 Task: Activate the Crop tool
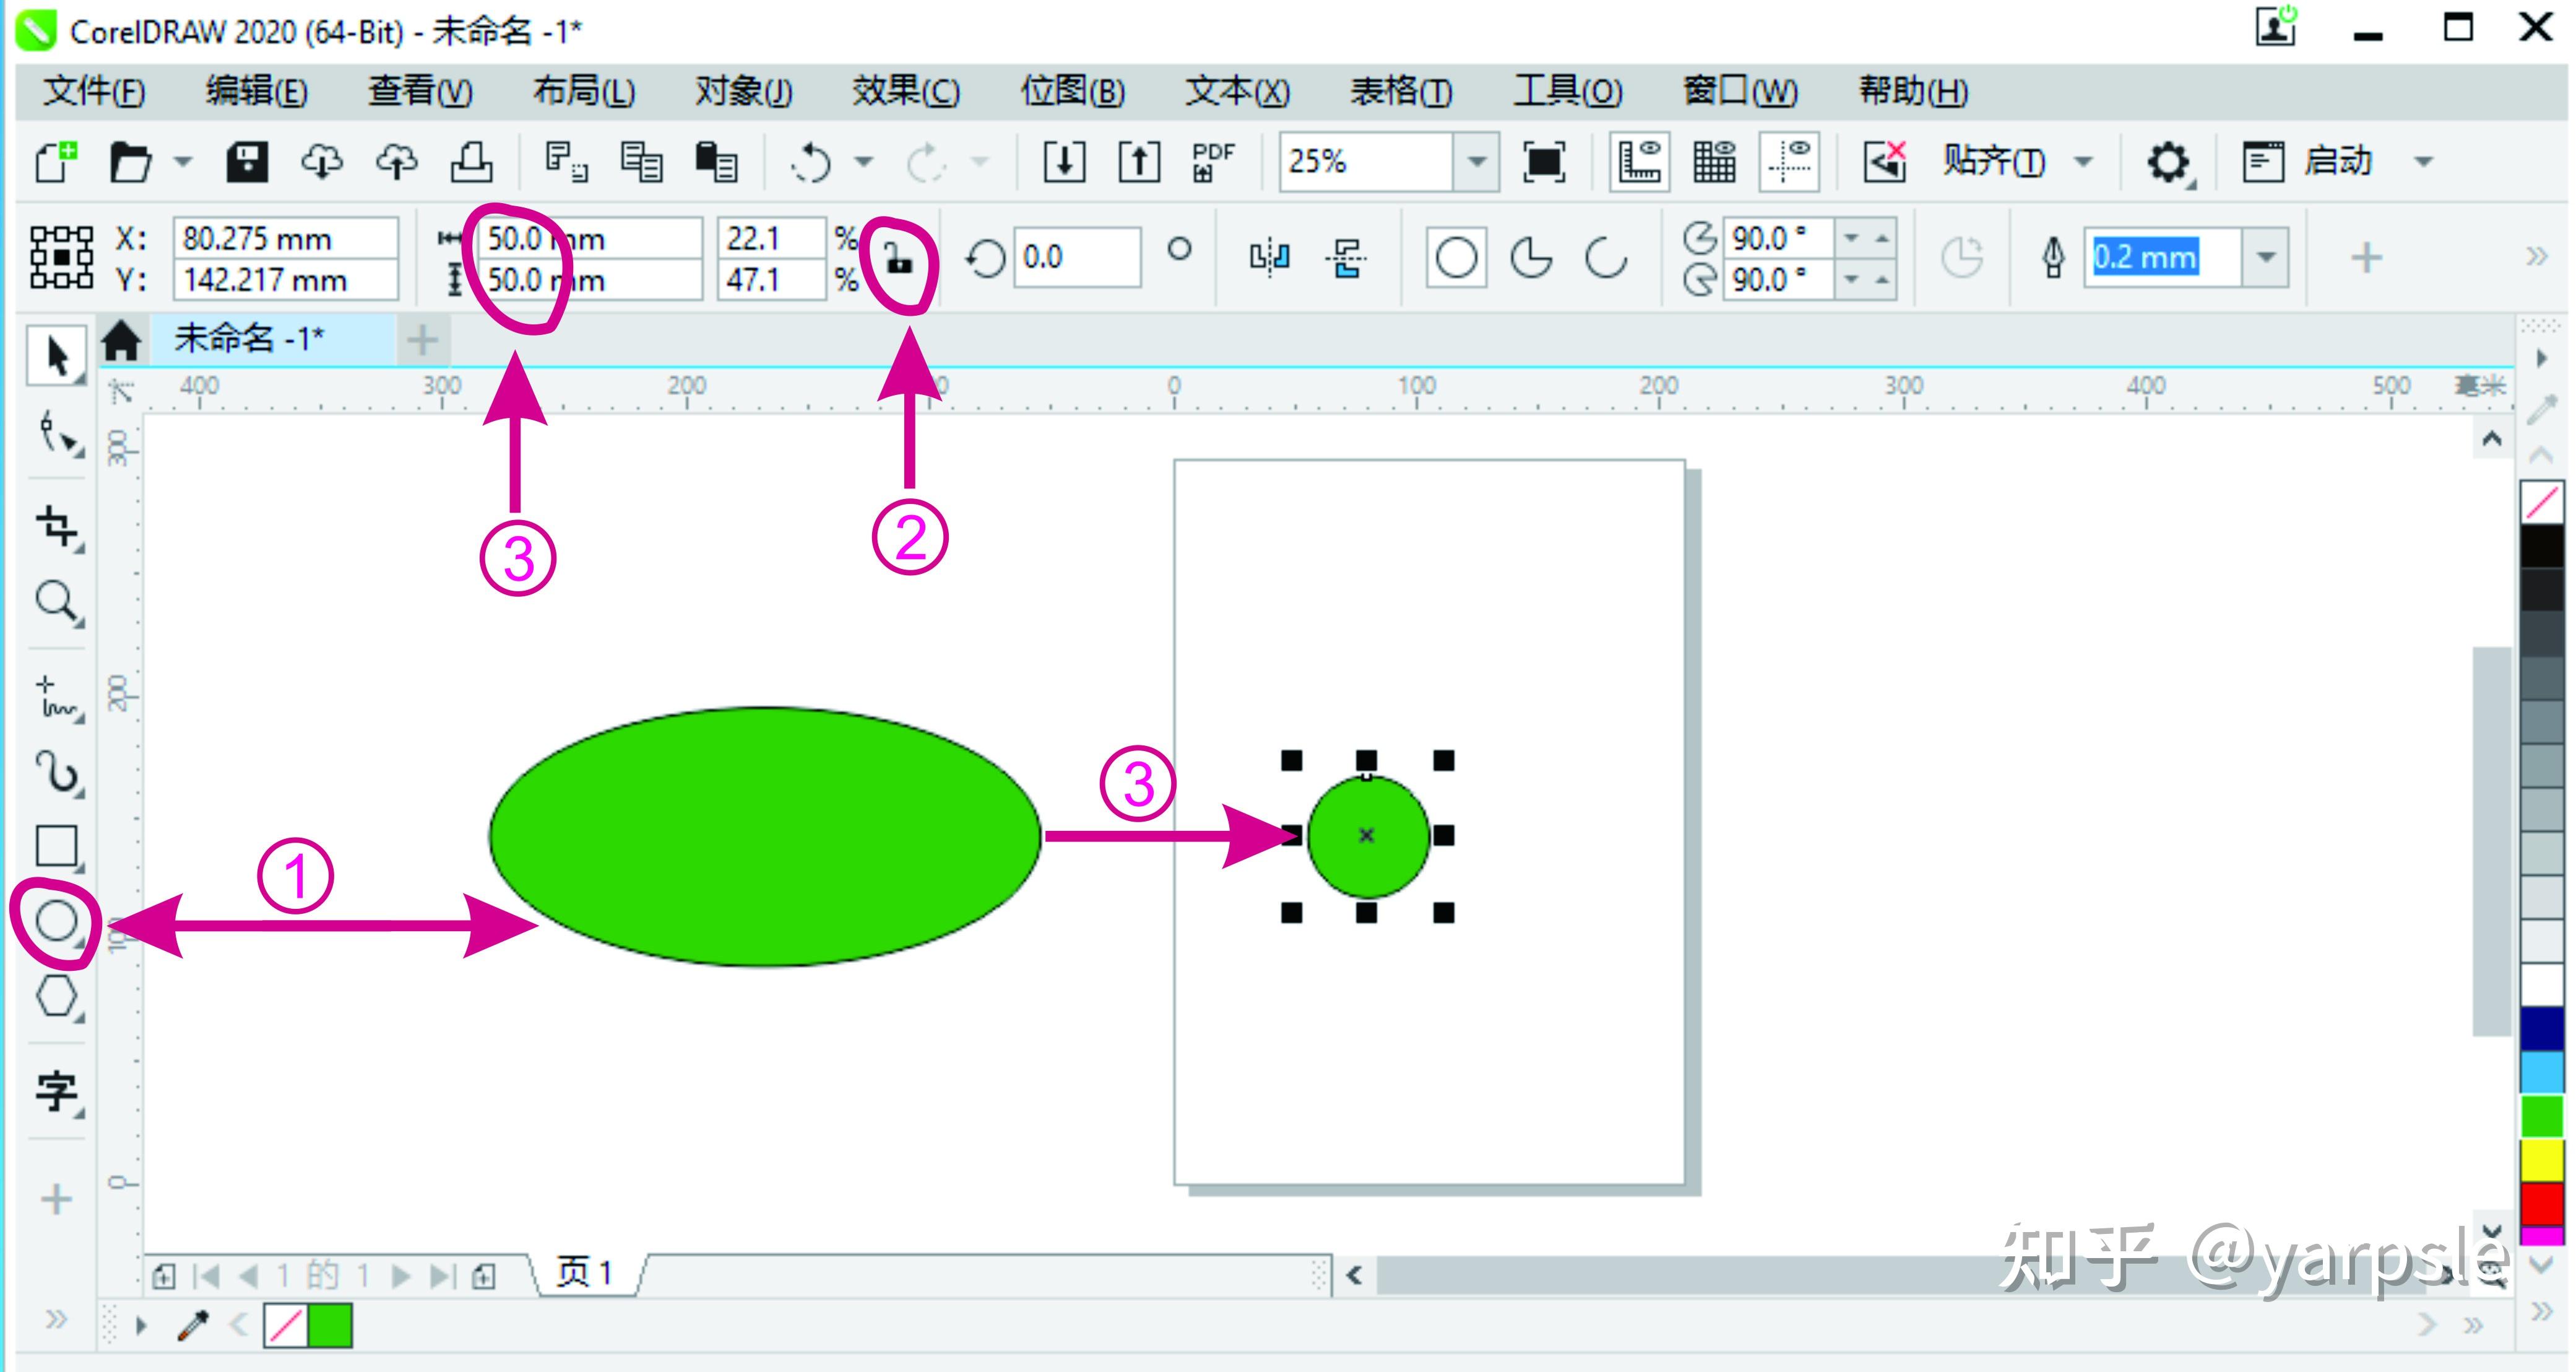coord(57,526)
